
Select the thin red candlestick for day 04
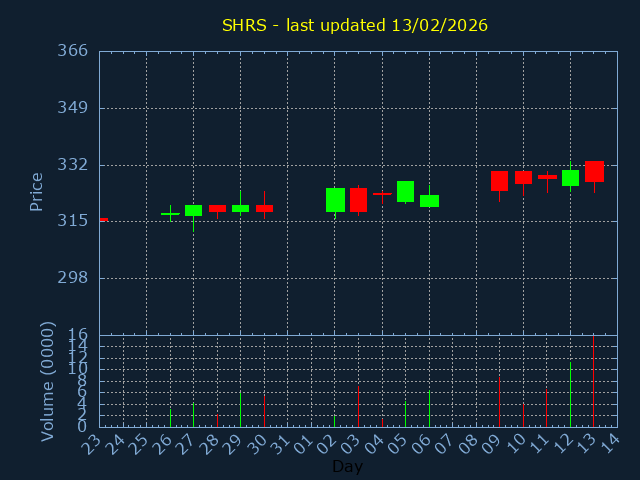pyautogui.click(x=382, y=194)
